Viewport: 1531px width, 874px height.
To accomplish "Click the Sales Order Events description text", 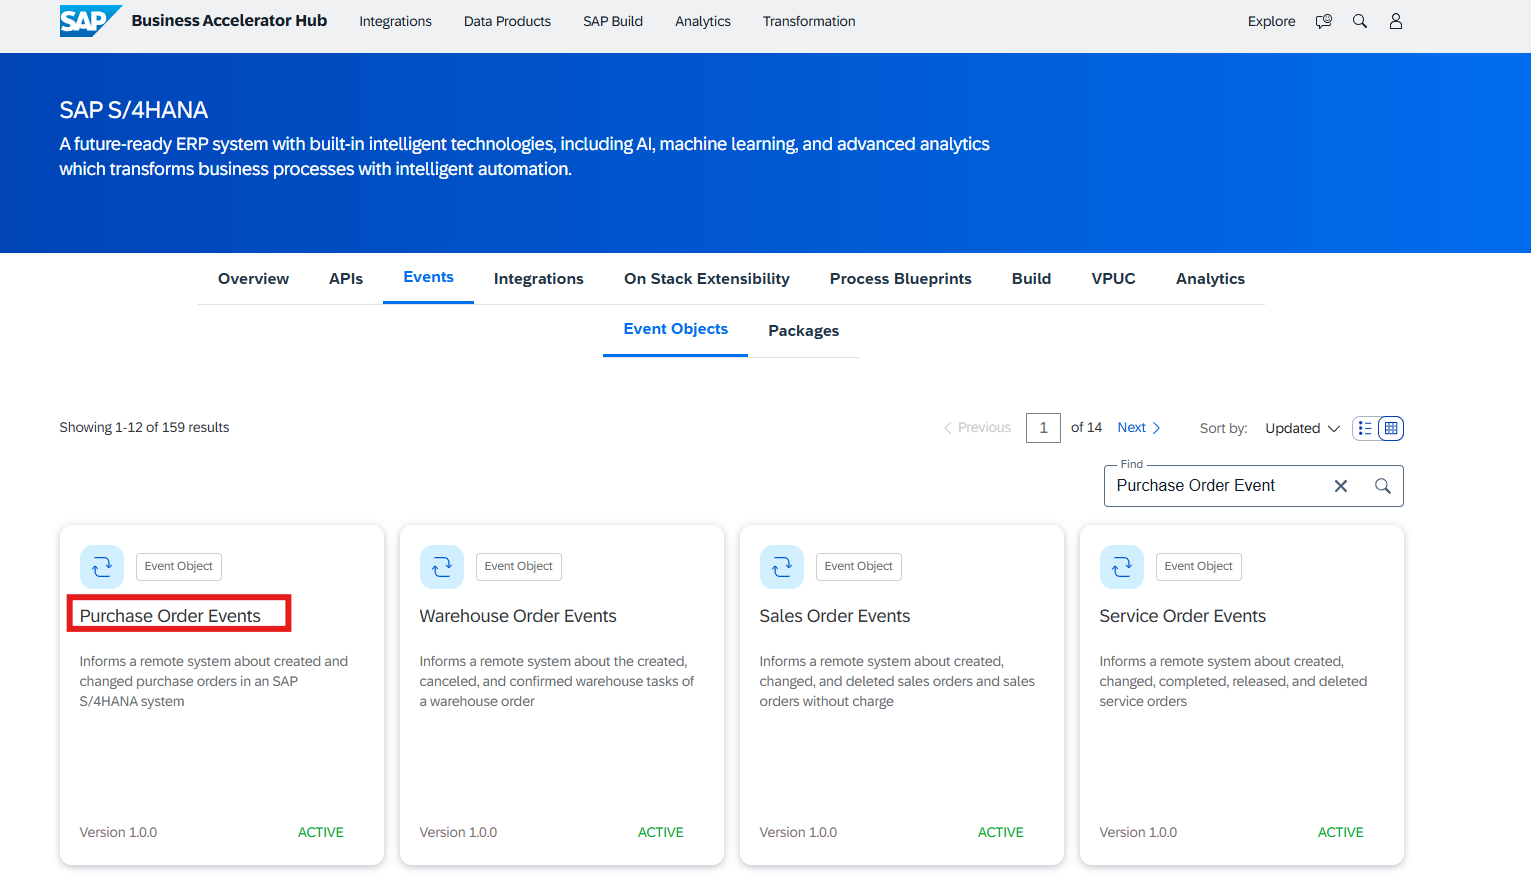I will tap(897, 681).
